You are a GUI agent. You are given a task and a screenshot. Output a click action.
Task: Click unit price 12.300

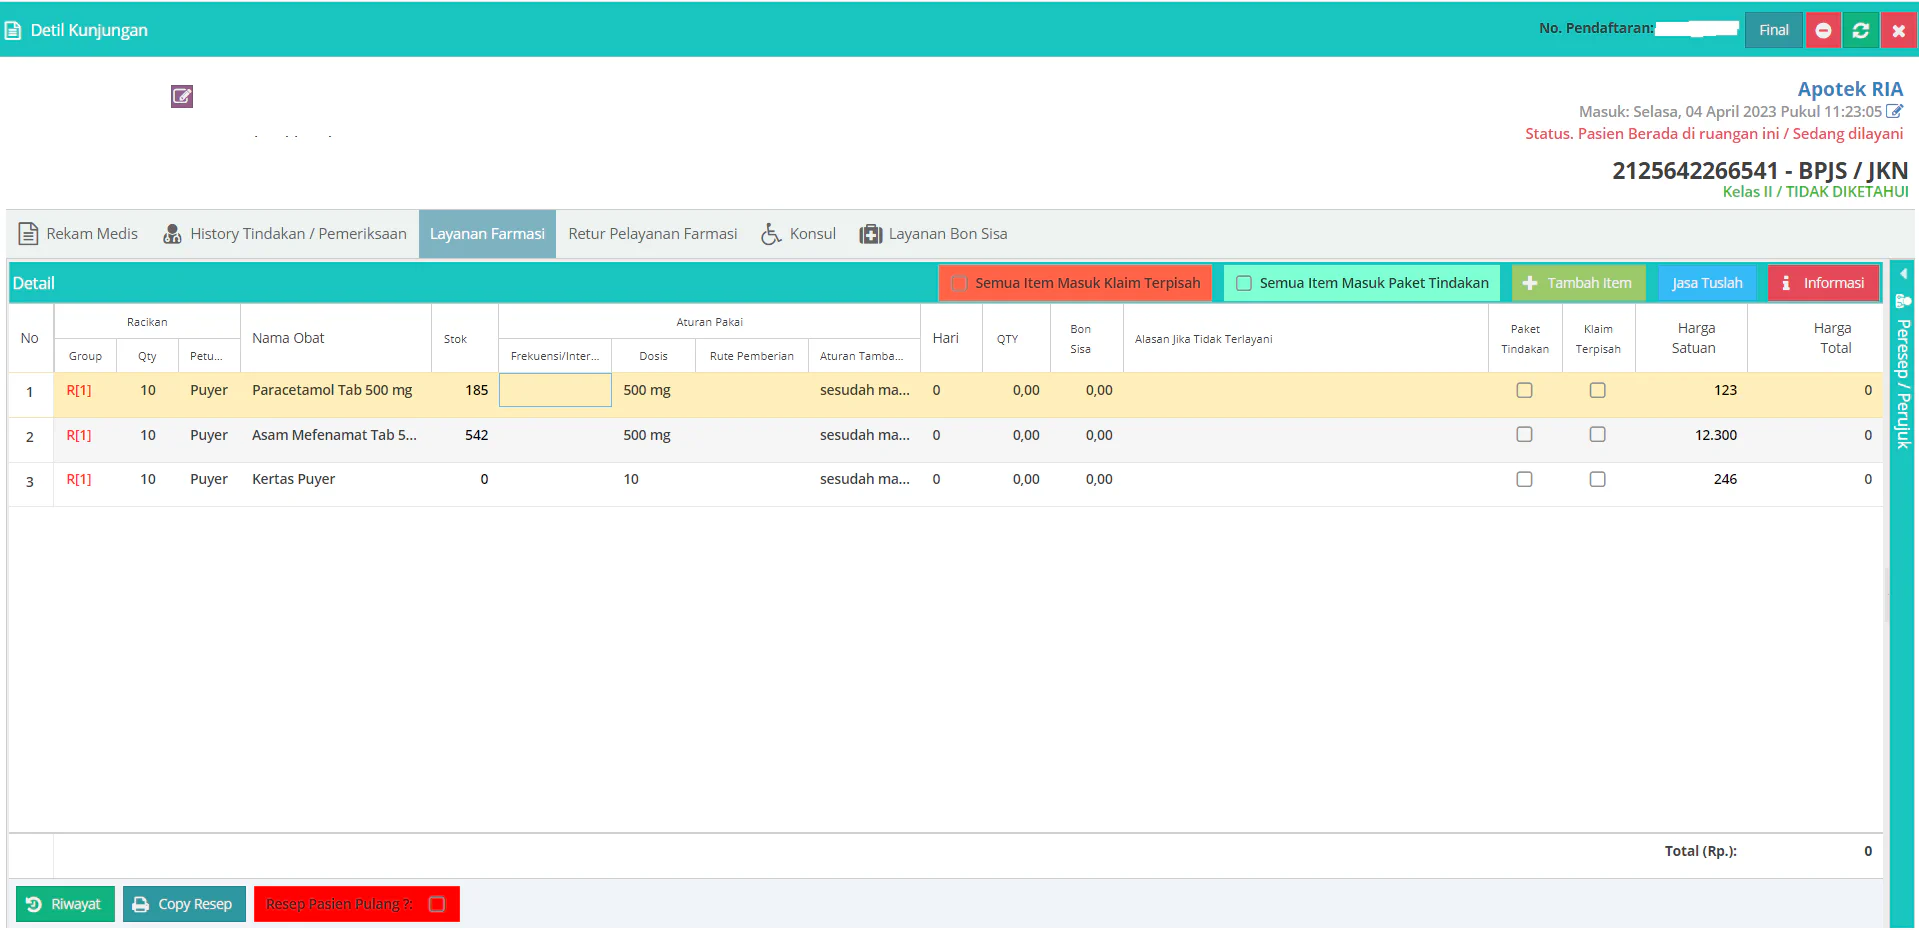(x=1715, y=435)
